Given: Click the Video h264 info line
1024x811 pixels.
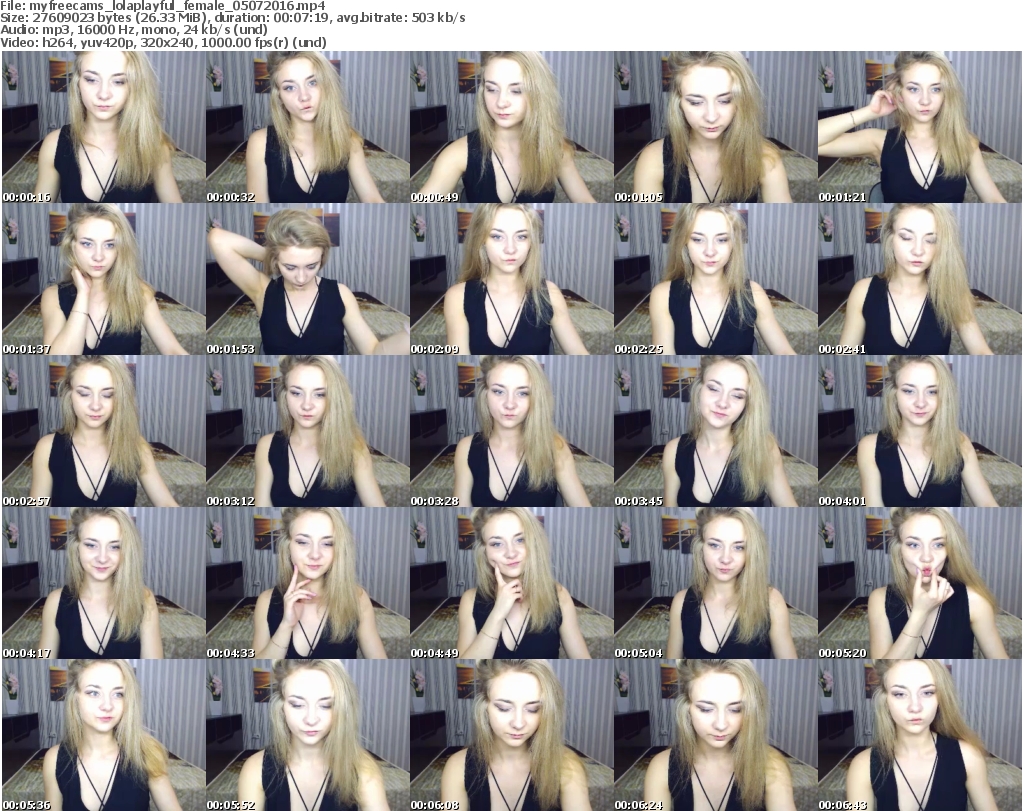Looking at the screenshot, I should (163, 42).
